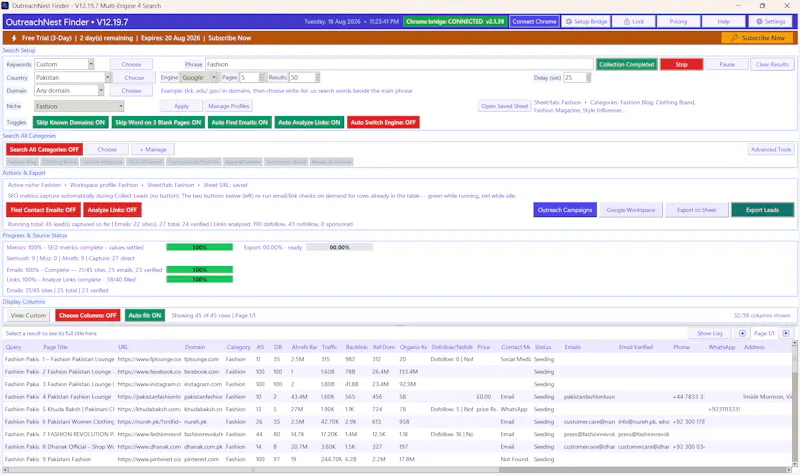Sort table by the DR column header
The height and width of the screenshot is (475, 800).
(x=278, y=347)
